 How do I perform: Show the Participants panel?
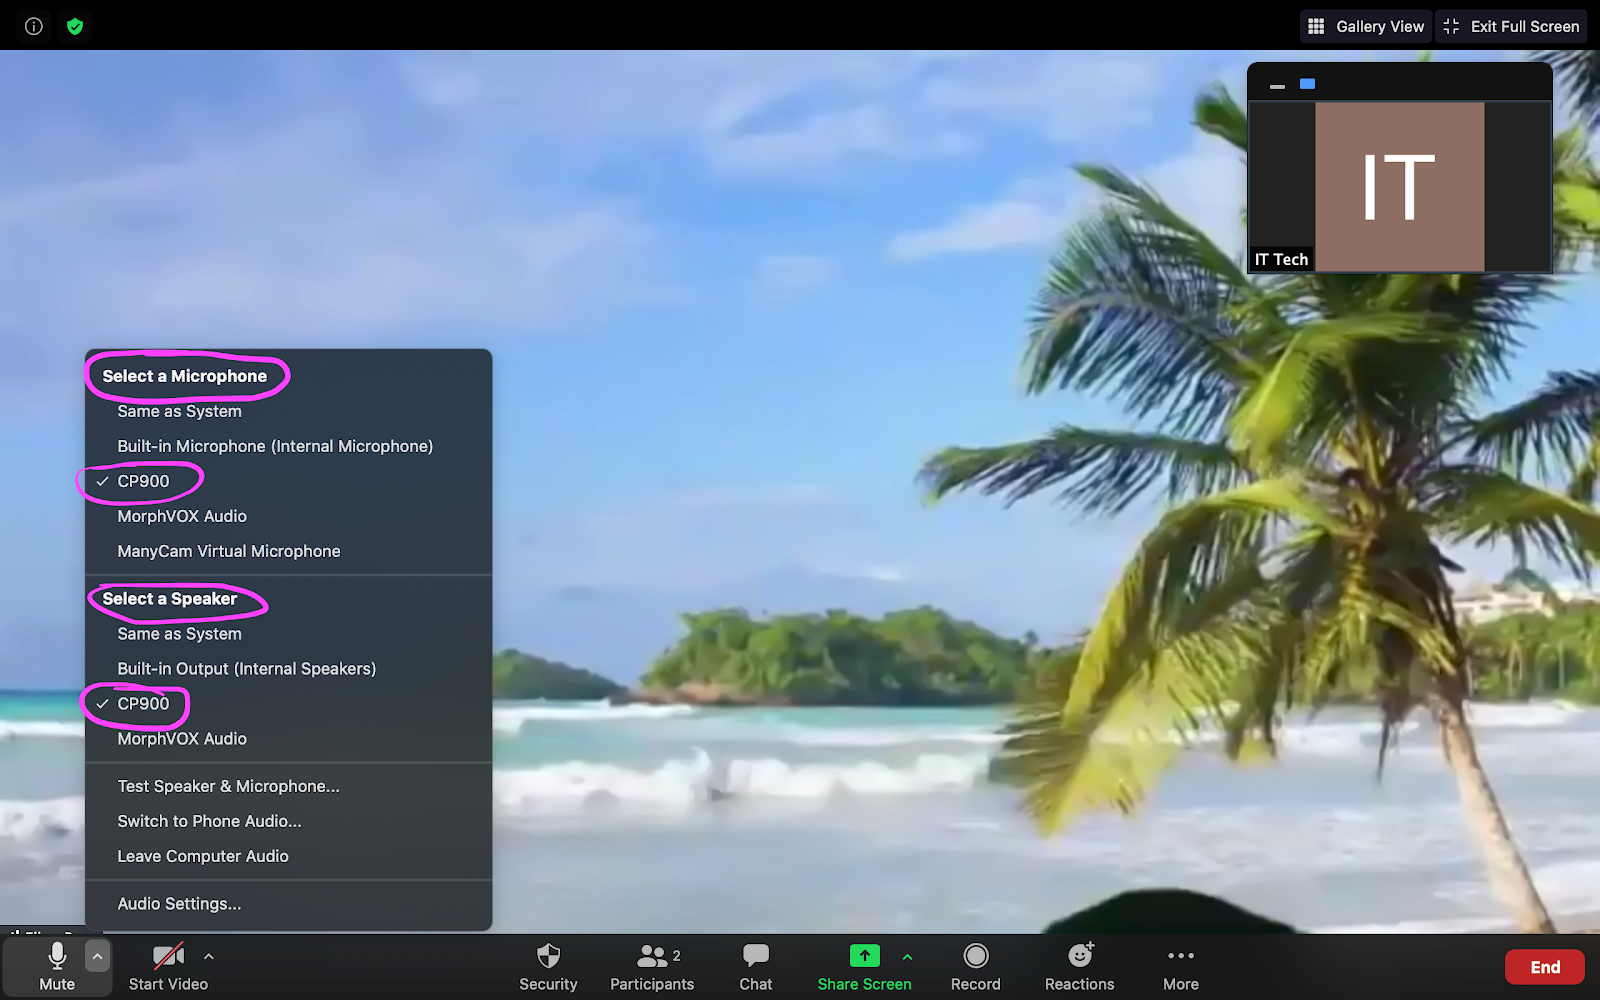652,967
